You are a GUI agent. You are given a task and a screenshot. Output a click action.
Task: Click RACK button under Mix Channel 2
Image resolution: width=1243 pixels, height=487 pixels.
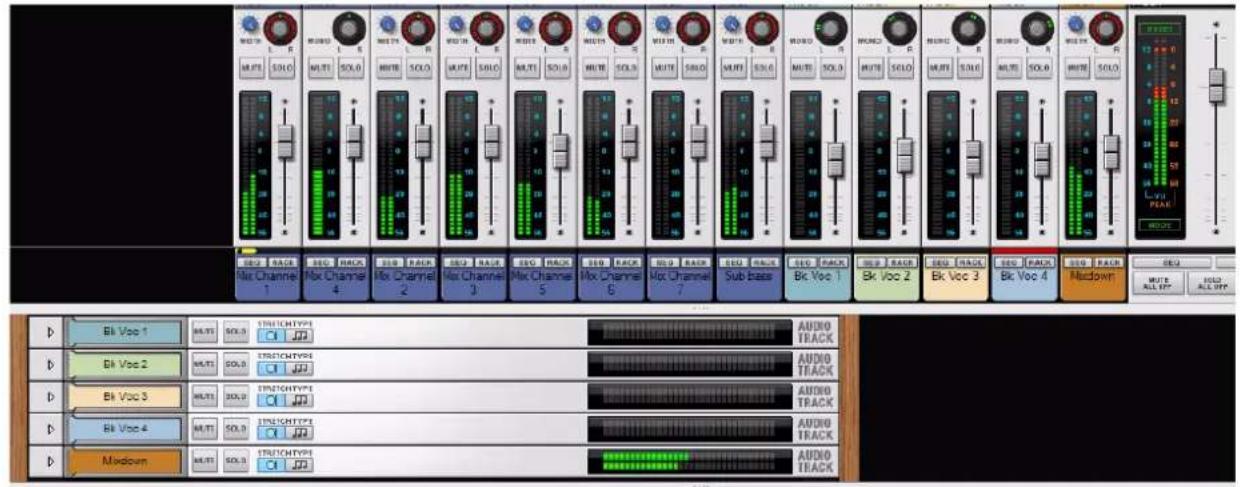[x=420, y=261]
